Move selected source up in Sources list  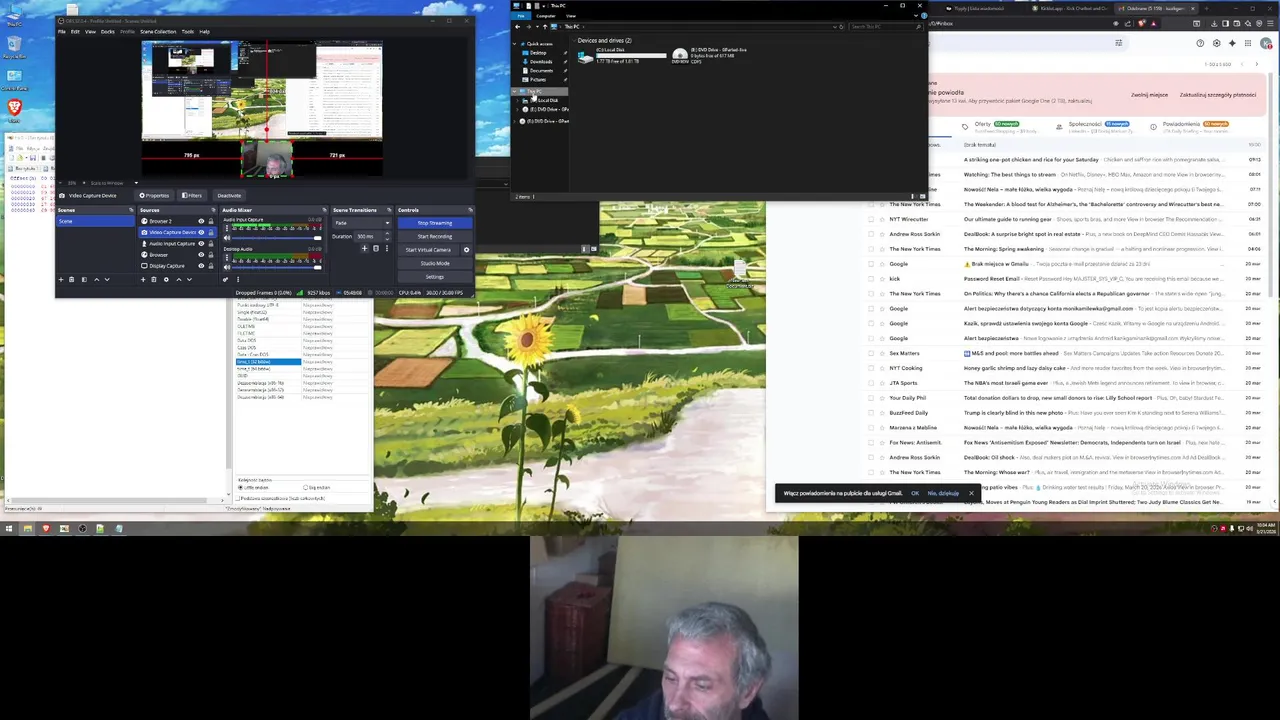(x=179, y=279)
